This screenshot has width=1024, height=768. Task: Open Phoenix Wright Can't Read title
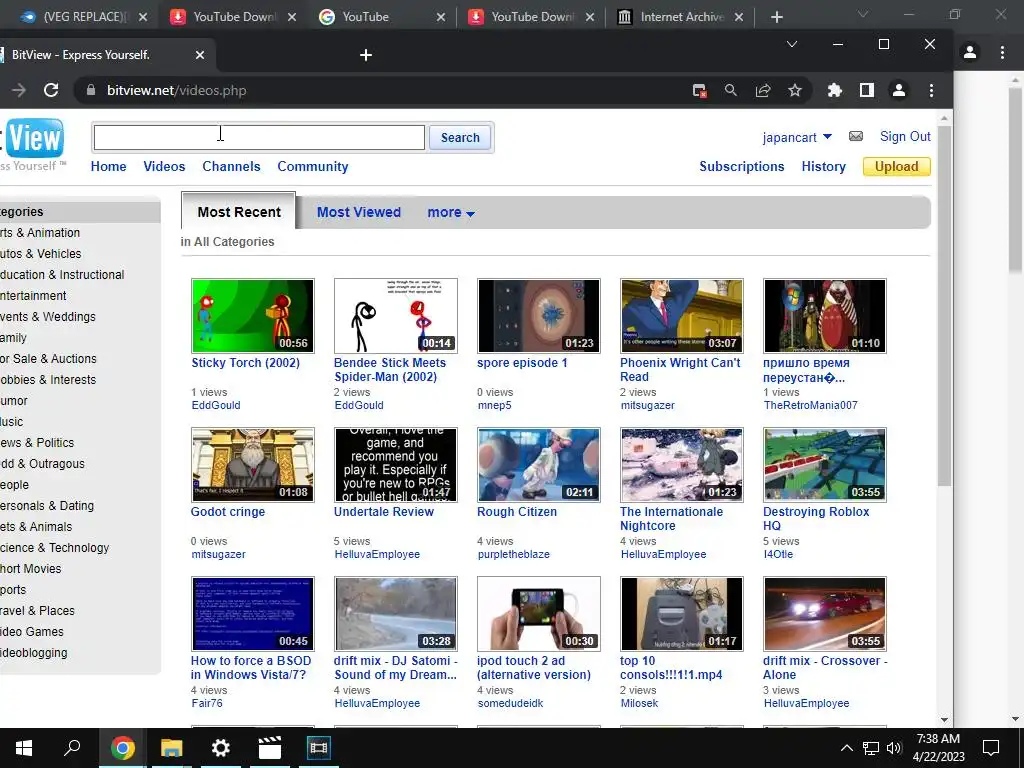(x=680, y=370)
